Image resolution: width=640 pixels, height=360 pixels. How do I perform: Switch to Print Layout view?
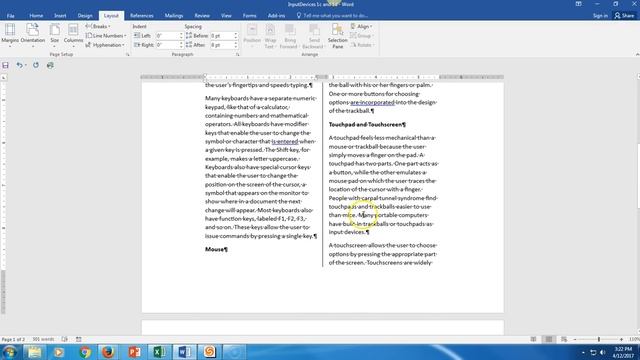tap(549, 340)
